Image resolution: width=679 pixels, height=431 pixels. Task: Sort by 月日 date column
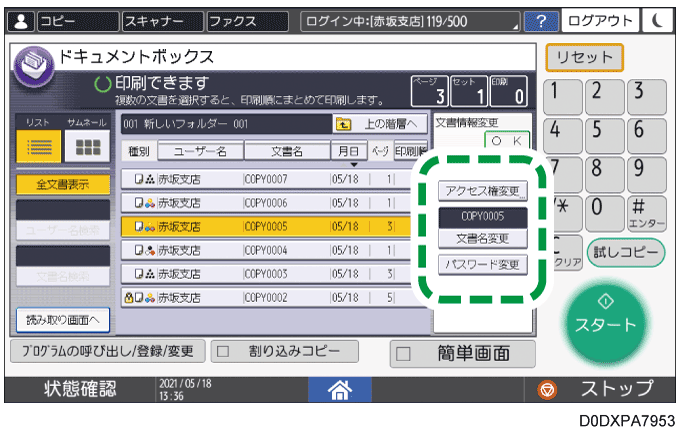click(349, 151)
